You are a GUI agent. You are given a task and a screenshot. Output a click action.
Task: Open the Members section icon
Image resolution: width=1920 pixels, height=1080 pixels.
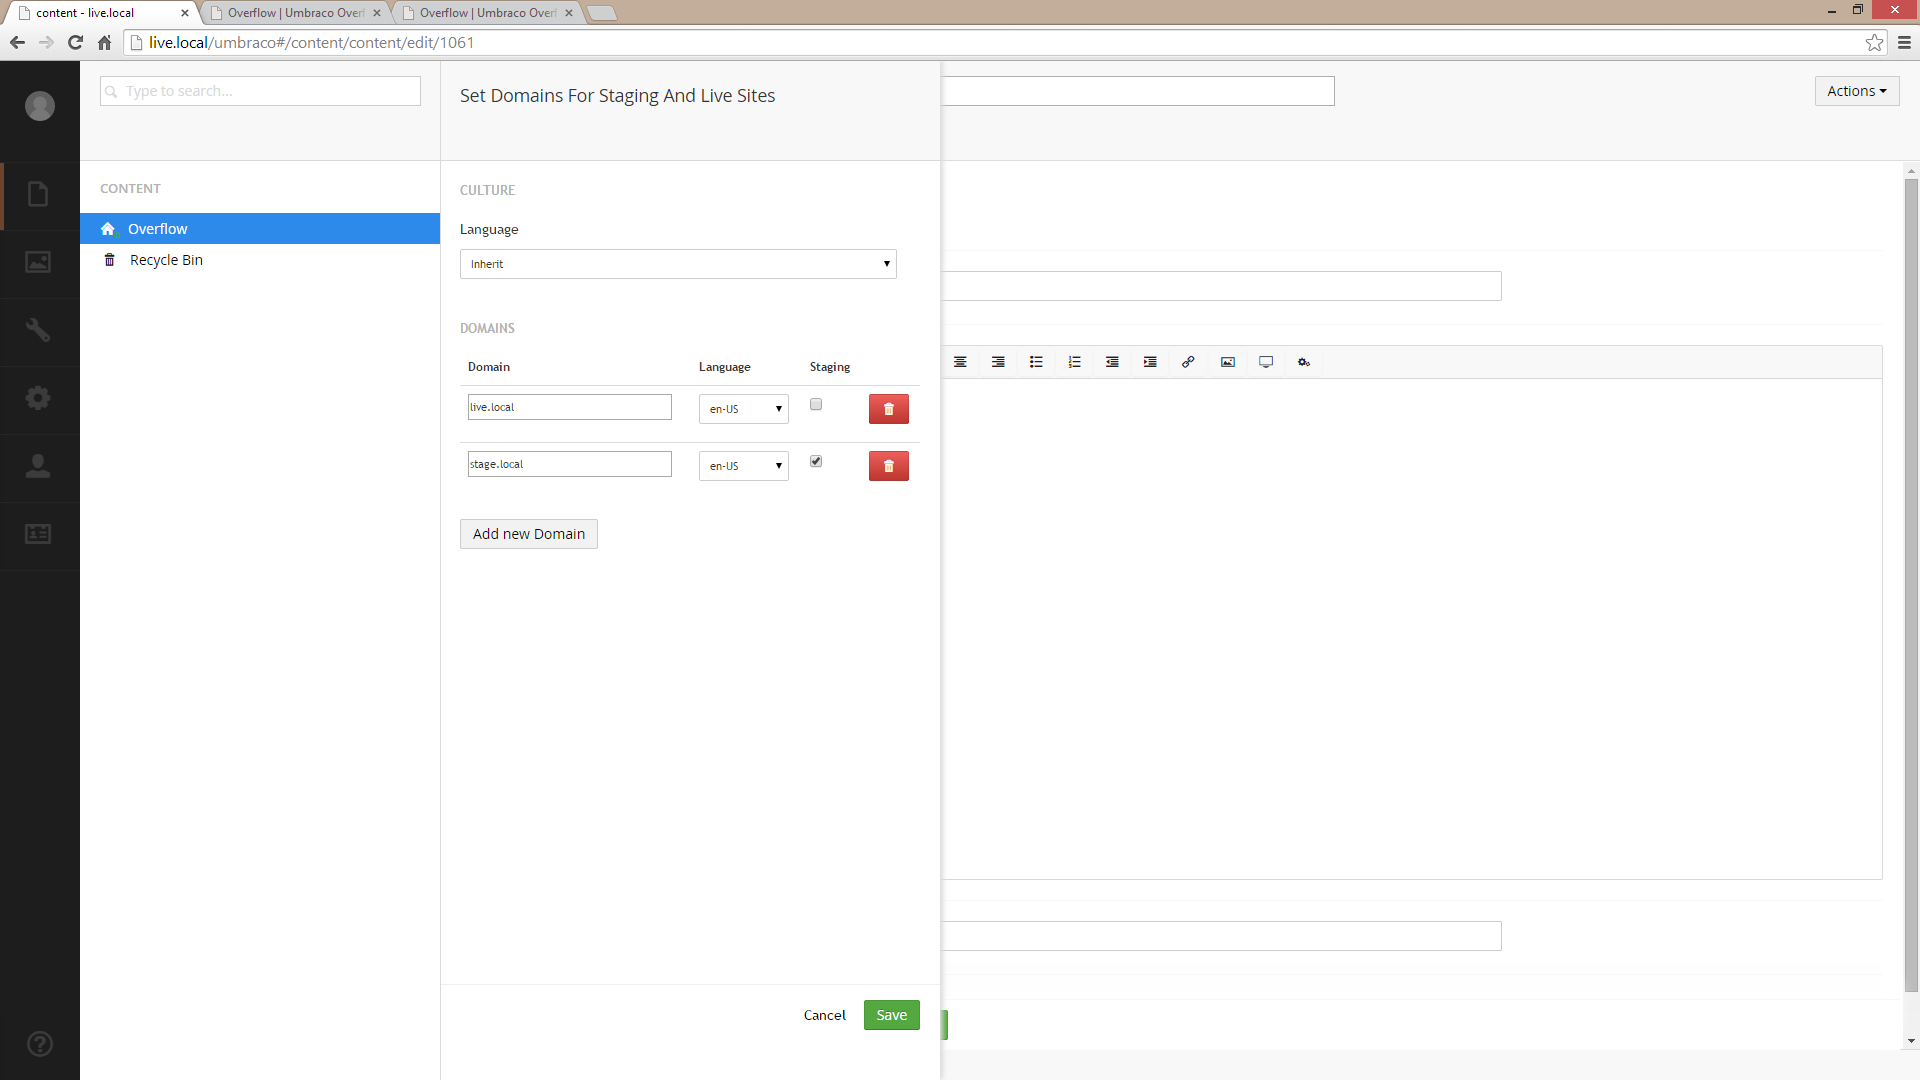pos(38,534)
